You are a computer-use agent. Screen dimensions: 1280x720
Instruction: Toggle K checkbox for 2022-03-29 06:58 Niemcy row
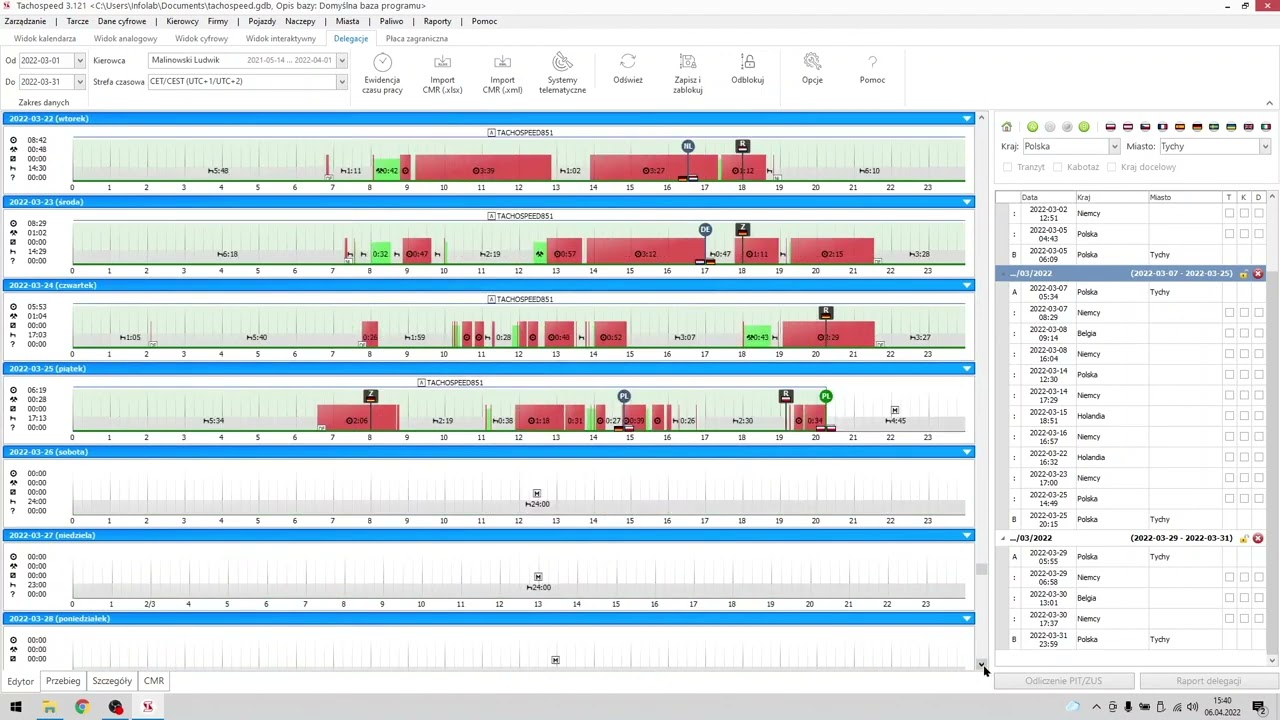click(1244, 577)
